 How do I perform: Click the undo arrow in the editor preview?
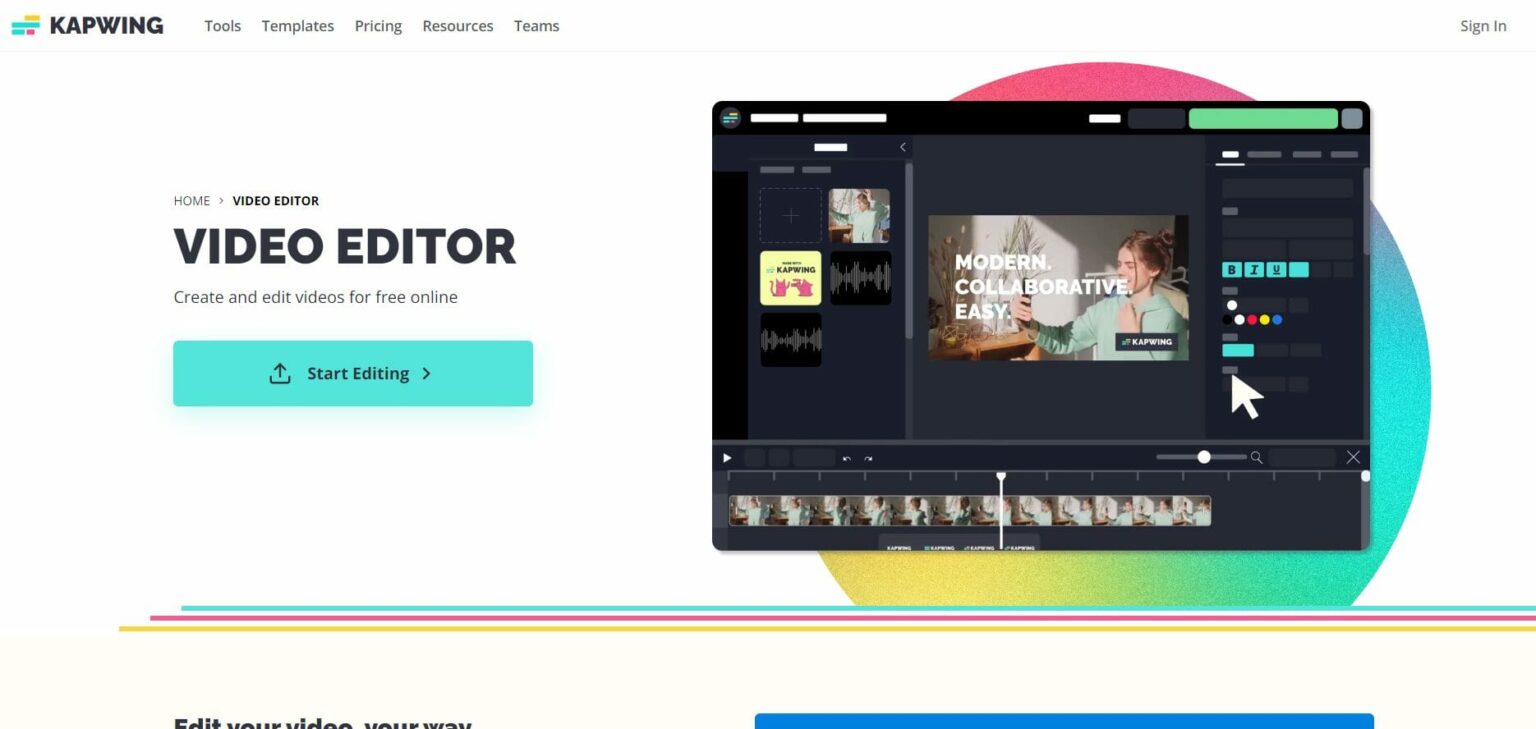click(x=846, y=458)
